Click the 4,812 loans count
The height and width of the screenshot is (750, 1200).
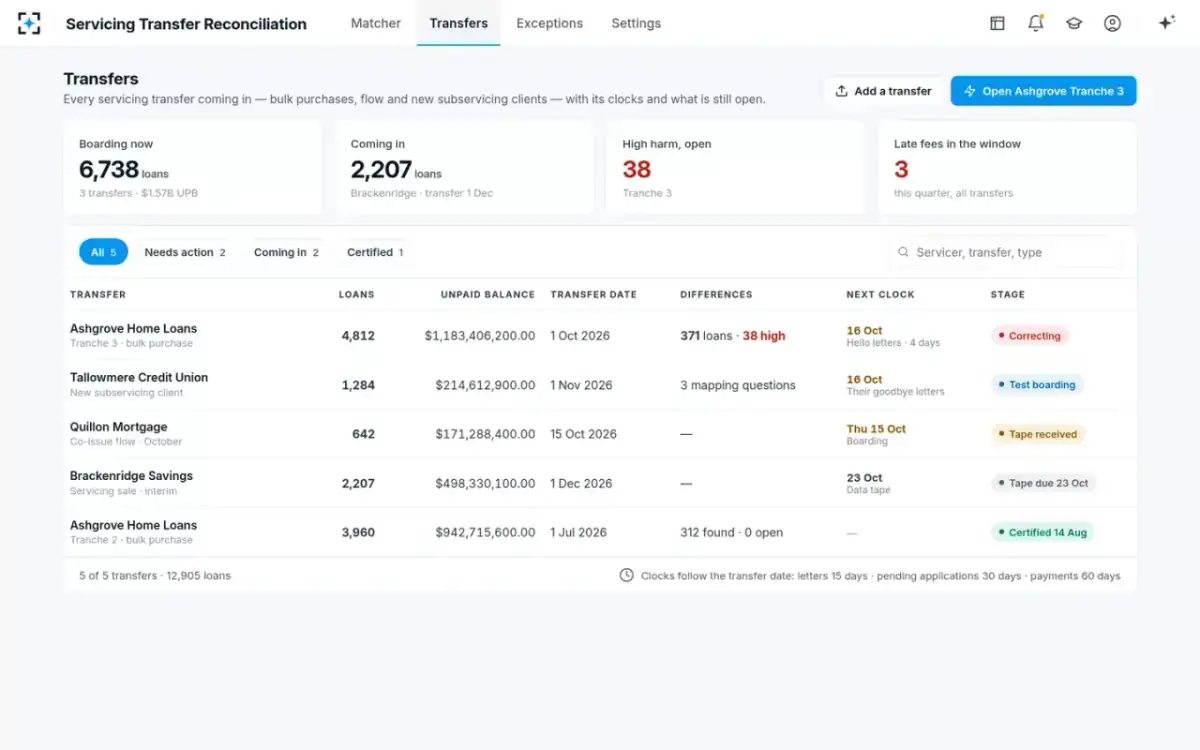click(358, 336)
